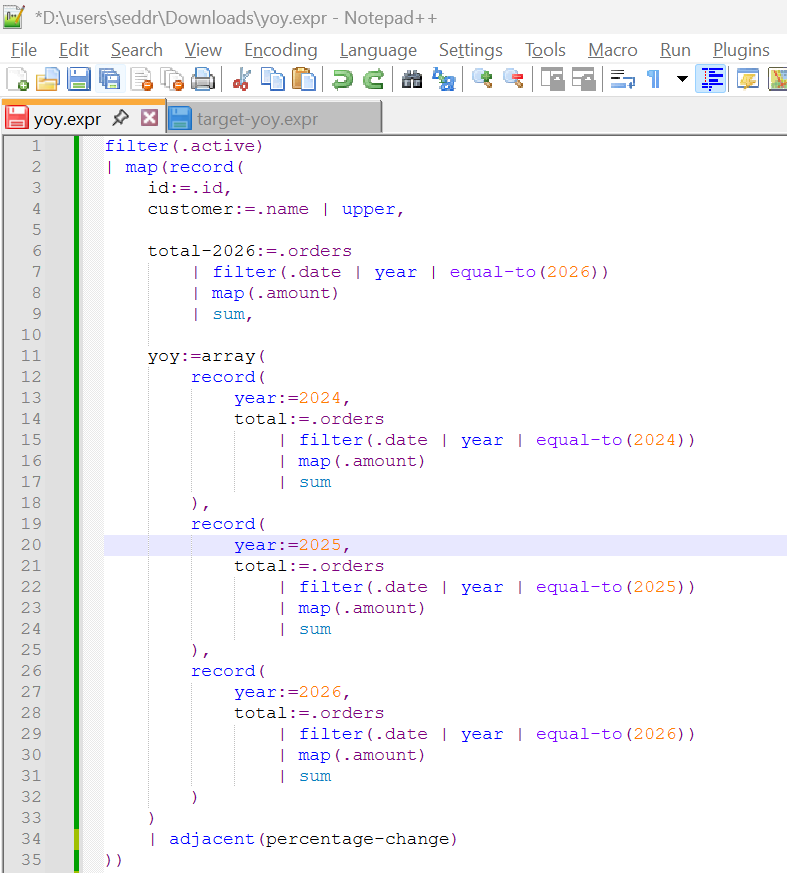This screenshot has height=873, width=787.
Task: Zoom out using magnifier minus icon
Action: tap(513, 79)
